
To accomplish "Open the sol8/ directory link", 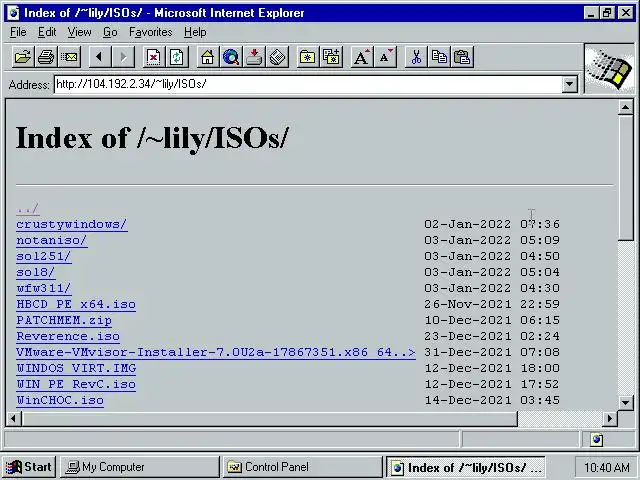I will pos(36,272).
